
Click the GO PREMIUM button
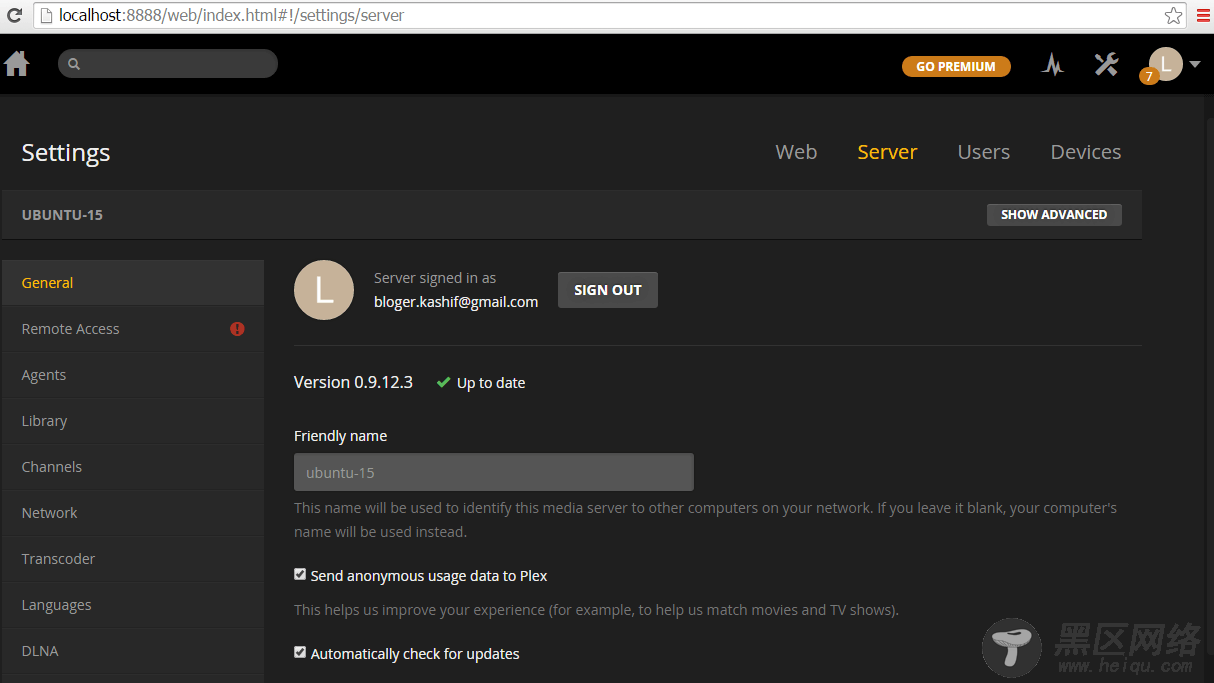pyautogui.click(x=956, y=66)
